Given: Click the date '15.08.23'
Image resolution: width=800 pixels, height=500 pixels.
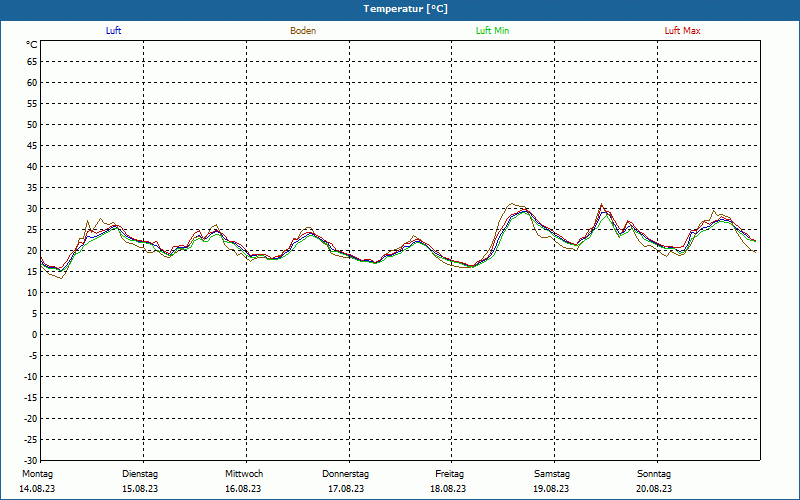Looking at the screenshot, I should pyautogui.click(x=140, y=489).
